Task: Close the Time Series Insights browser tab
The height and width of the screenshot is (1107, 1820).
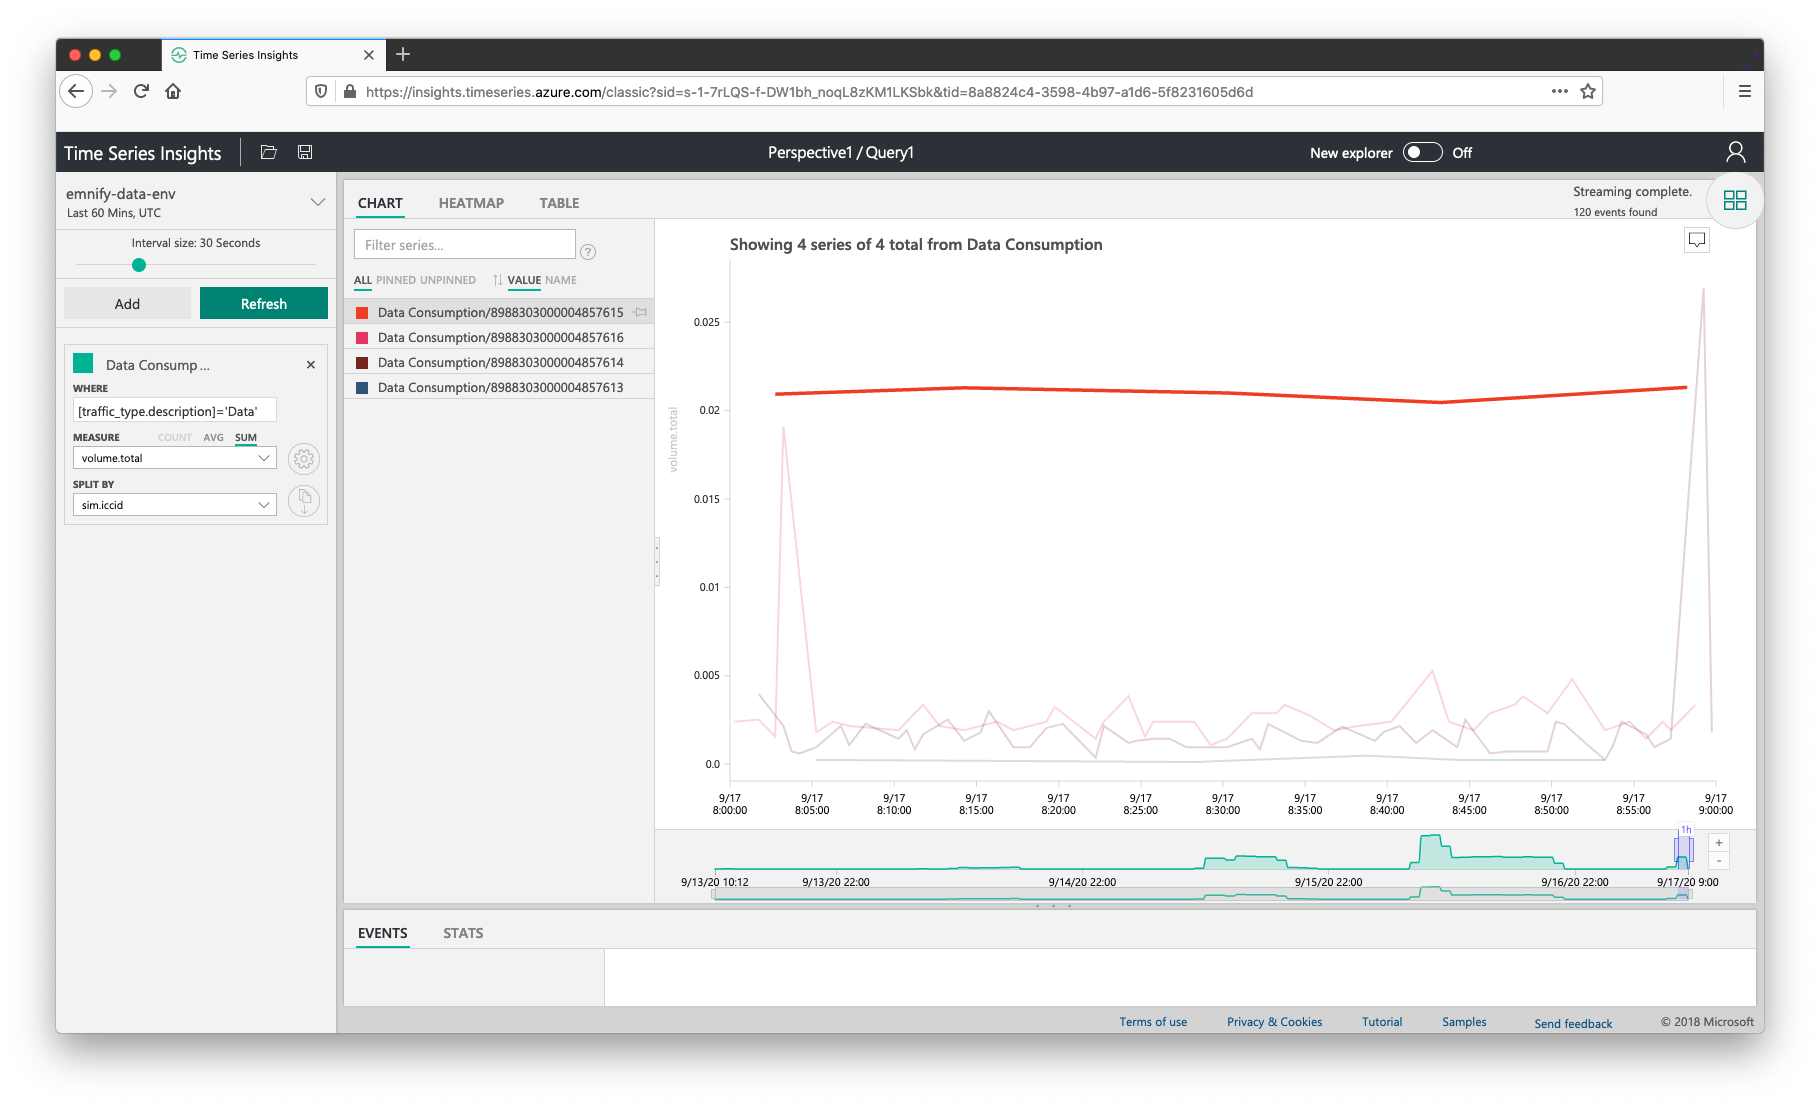Action: point(369,55)
